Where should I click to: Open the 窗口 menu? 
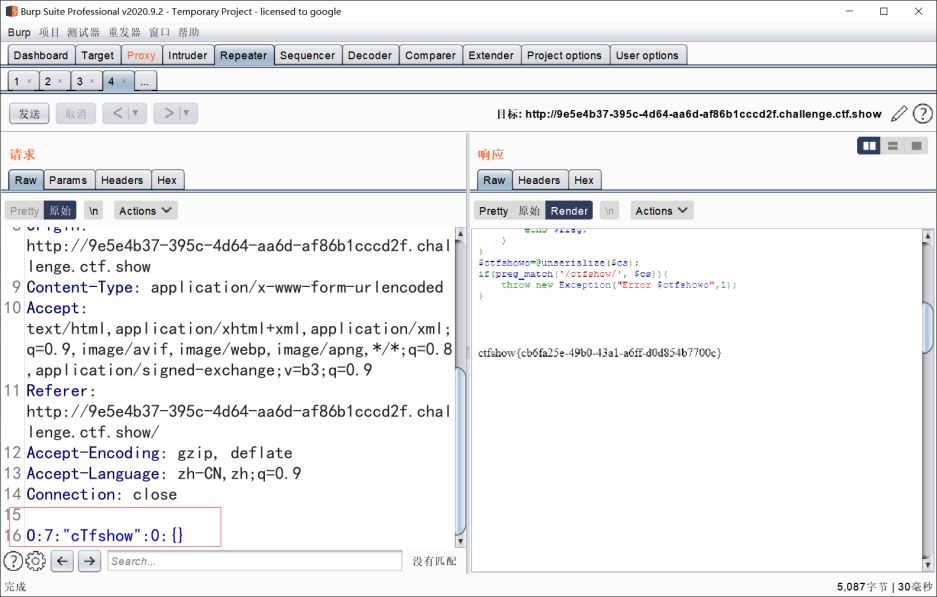pos(159,32)
